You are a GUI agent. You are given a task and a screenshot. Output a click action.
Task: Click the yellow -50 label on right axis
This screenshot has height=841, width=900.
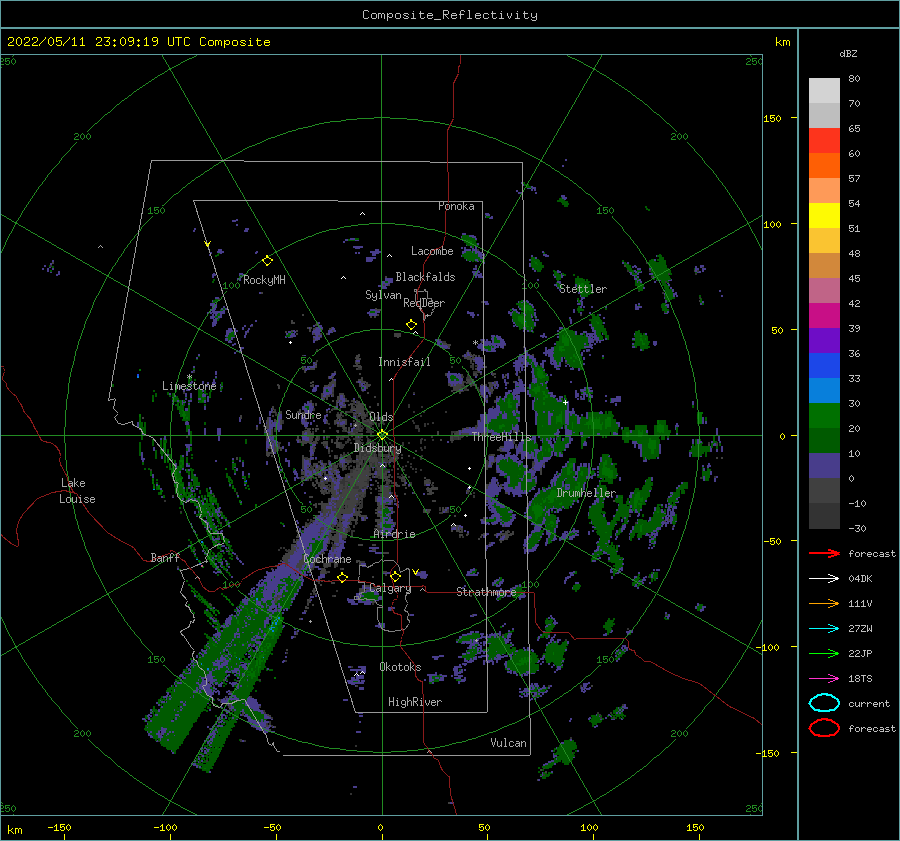[x=772, y=541]
